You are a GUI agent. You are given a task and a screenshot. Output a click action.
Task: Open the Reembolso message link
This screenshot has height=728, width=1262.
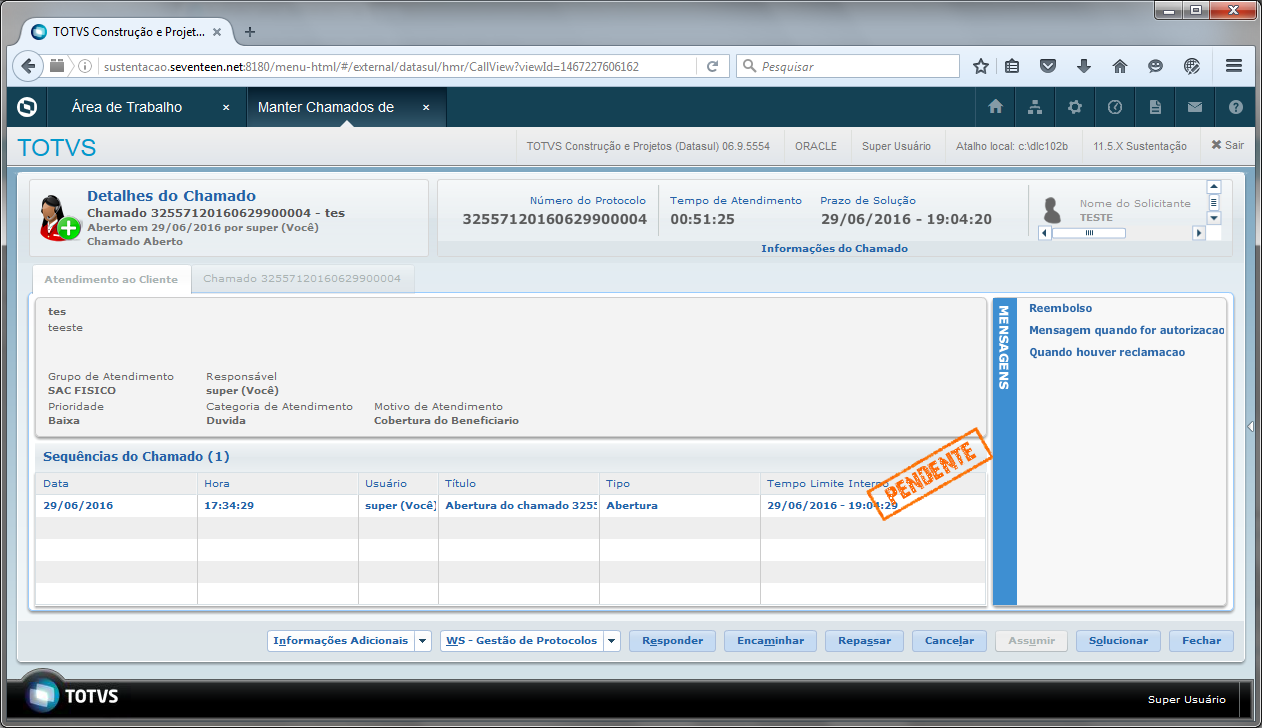(x=1061, y=308)
